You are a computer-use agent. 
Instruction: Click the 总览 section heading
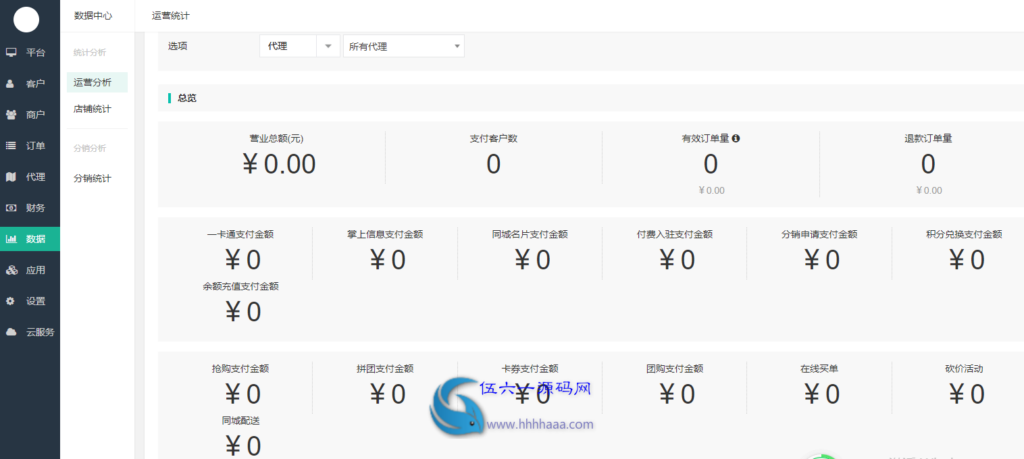(x=187, y=98)
